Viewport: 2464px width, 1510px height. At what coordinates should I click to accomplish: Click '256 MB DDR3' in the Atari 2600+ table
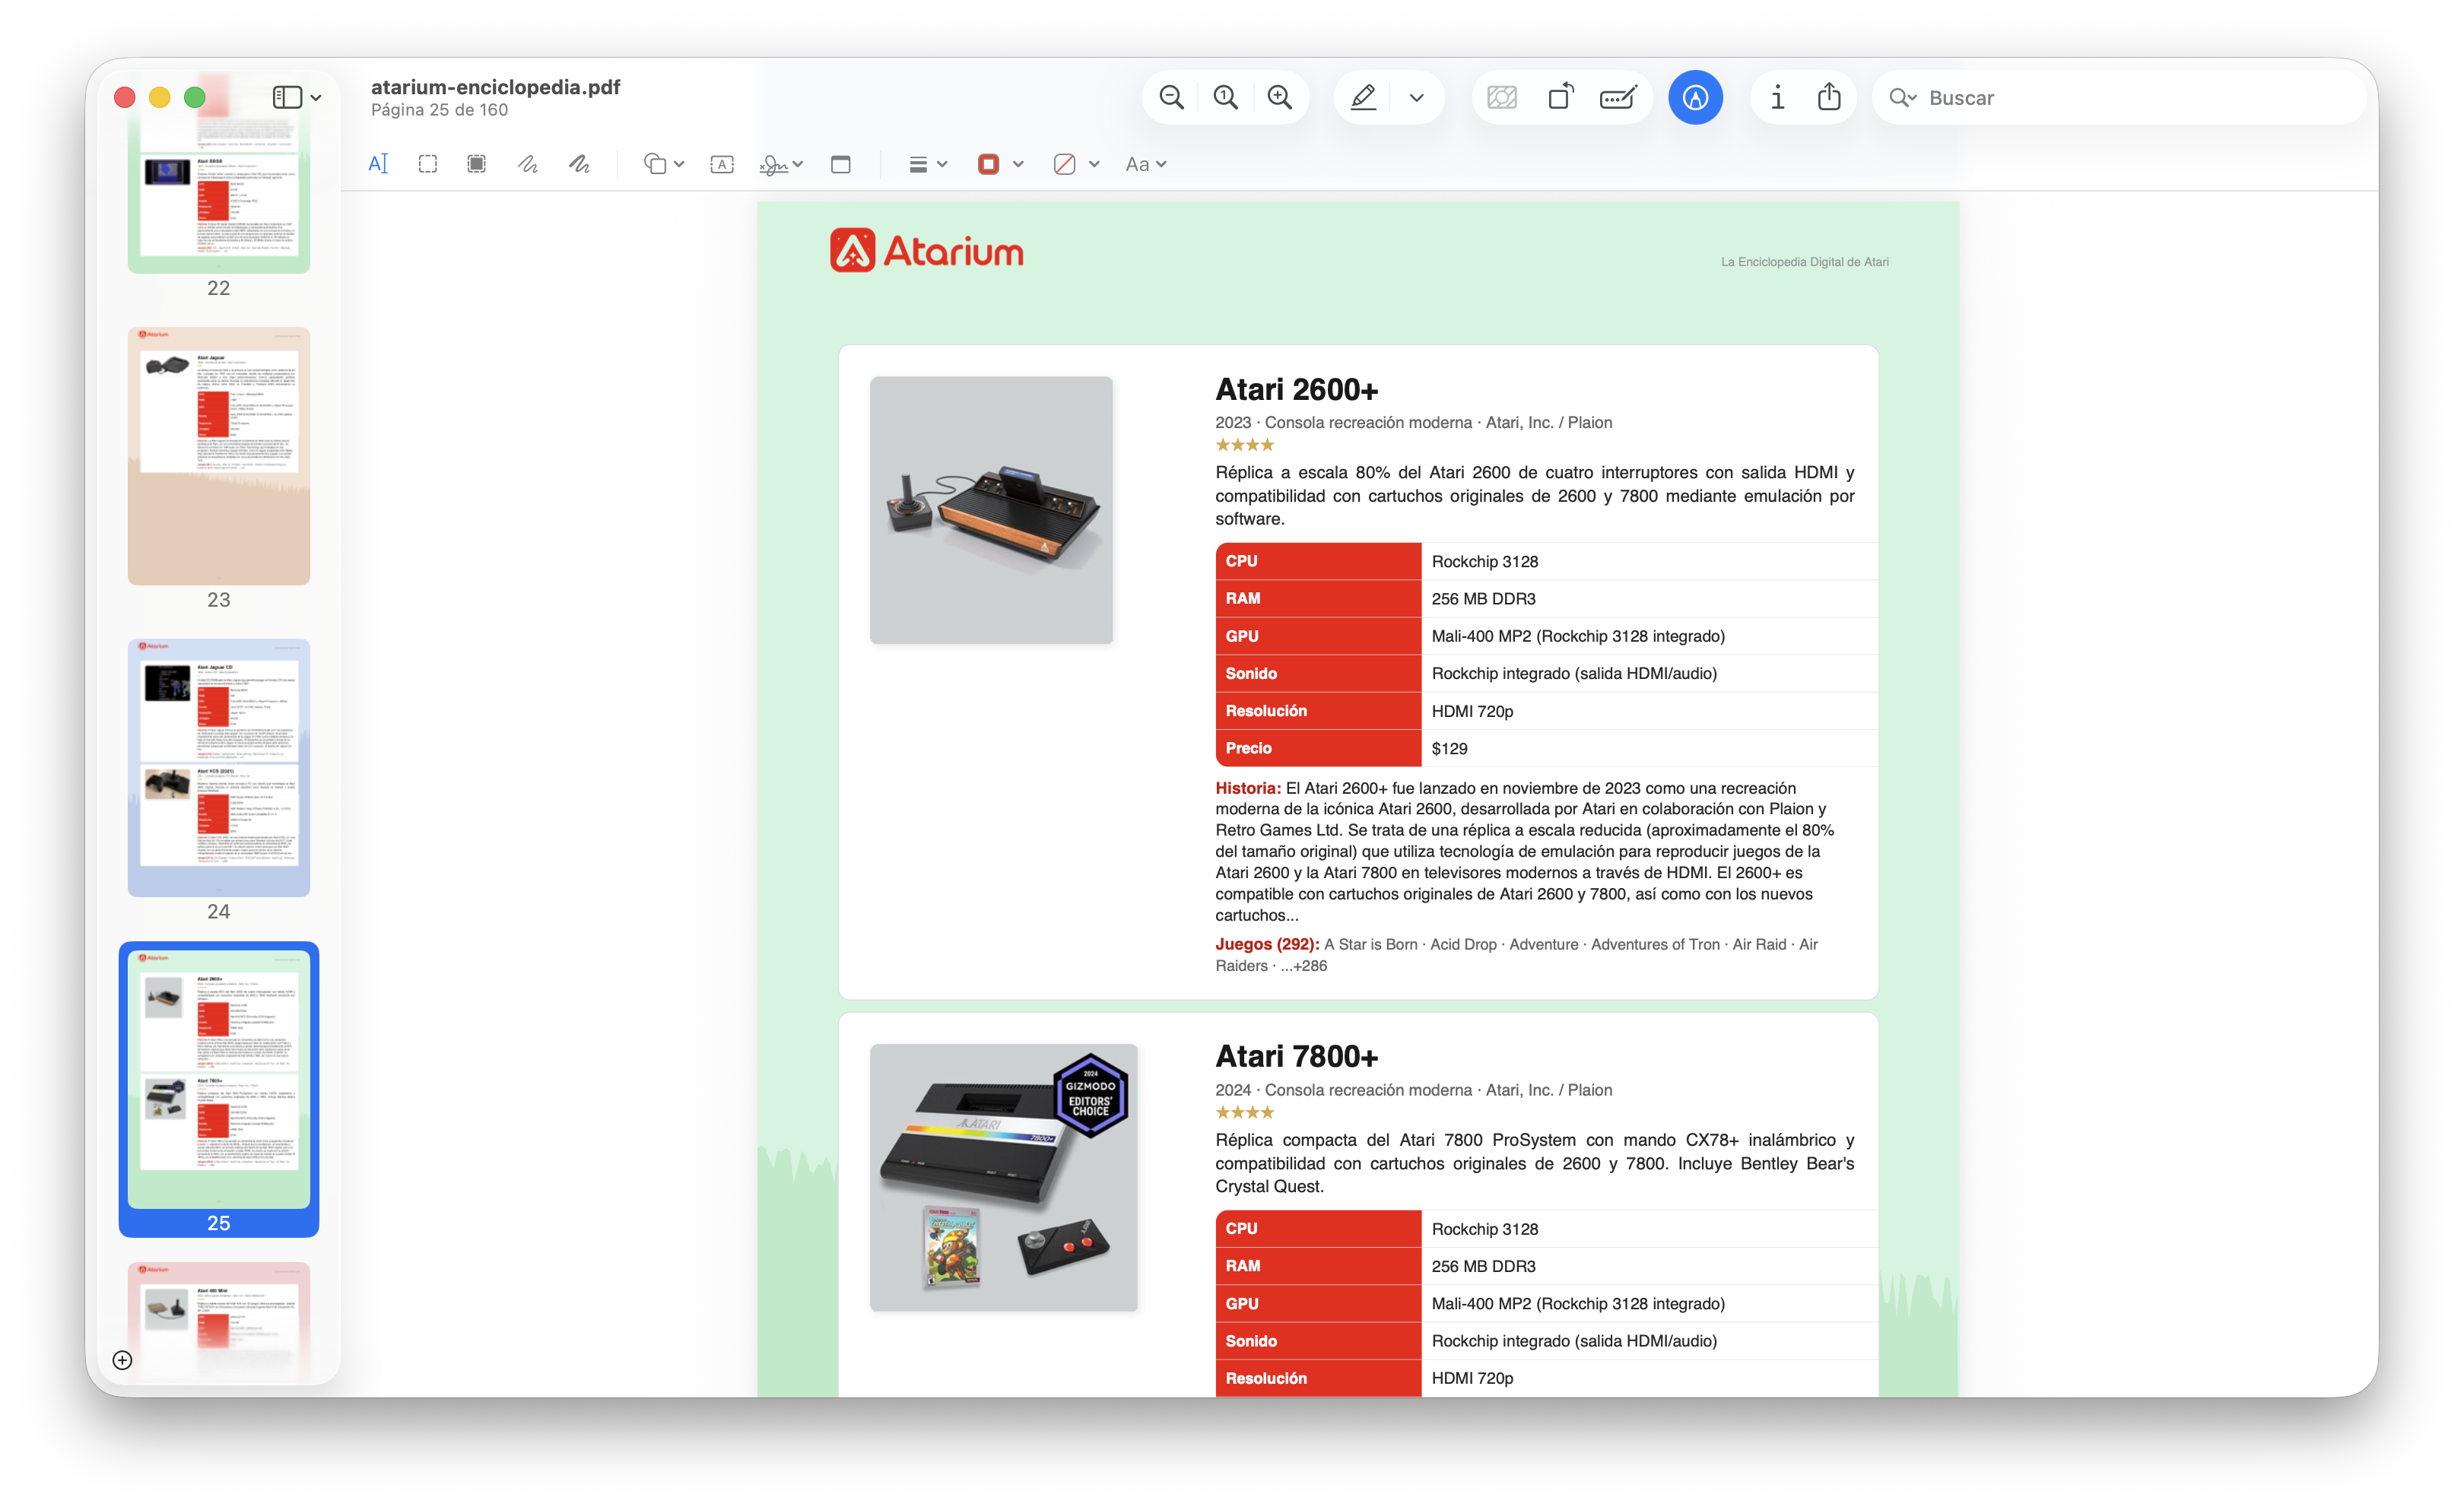pyautogui.click(x=1483, y=598)
